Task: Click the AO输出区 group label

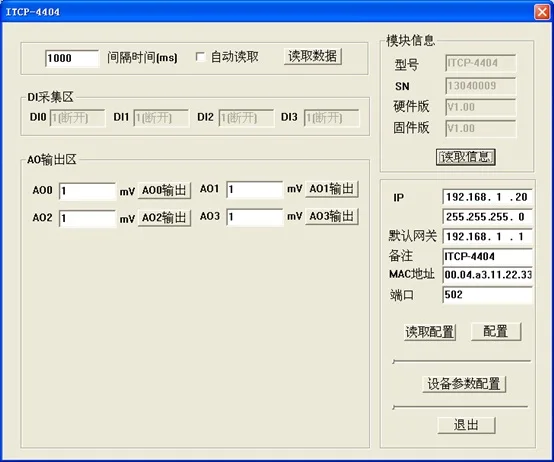Action: [52, 160]
